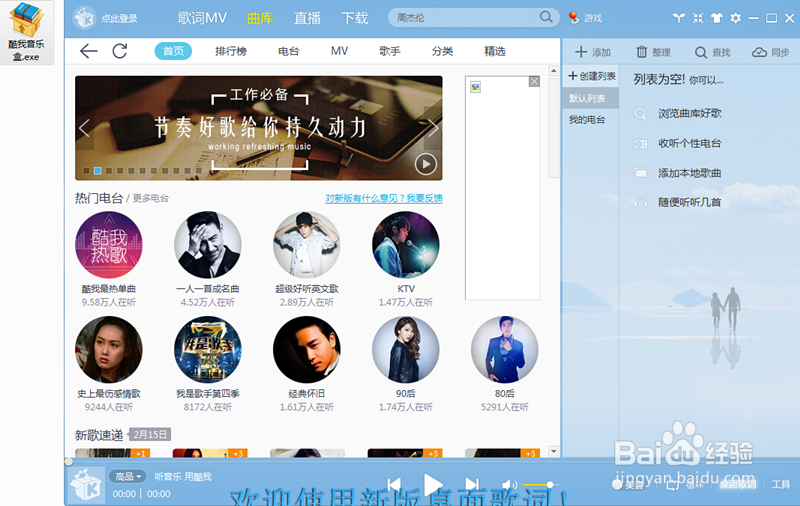Open the 歌手 section

click(x=390, y=51)
